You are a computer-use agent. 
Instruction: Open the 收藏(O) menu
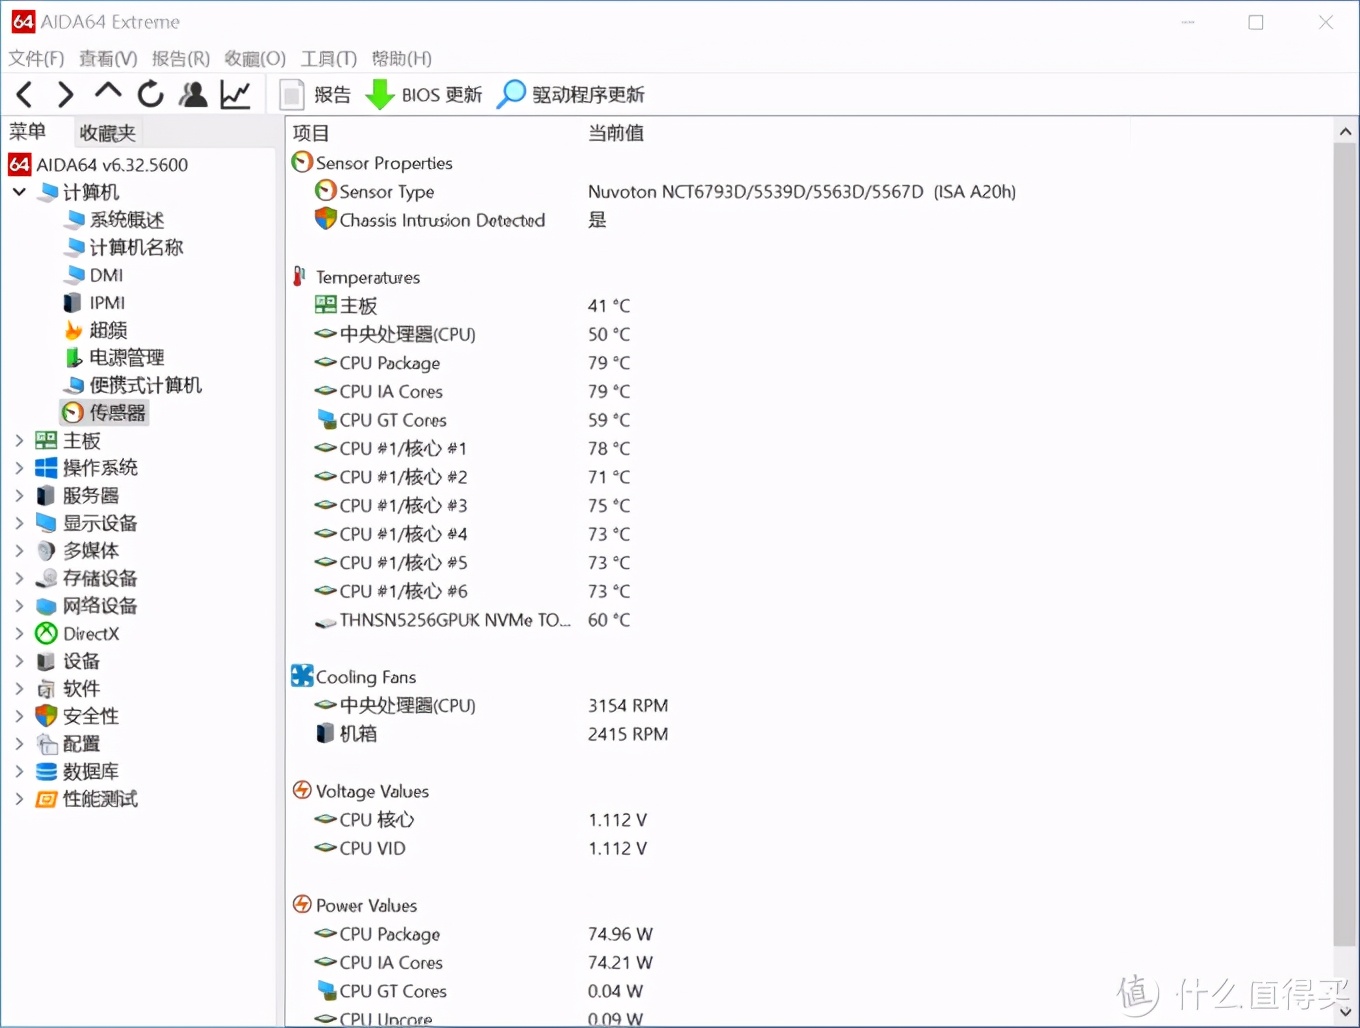click(x=255, y=58)
